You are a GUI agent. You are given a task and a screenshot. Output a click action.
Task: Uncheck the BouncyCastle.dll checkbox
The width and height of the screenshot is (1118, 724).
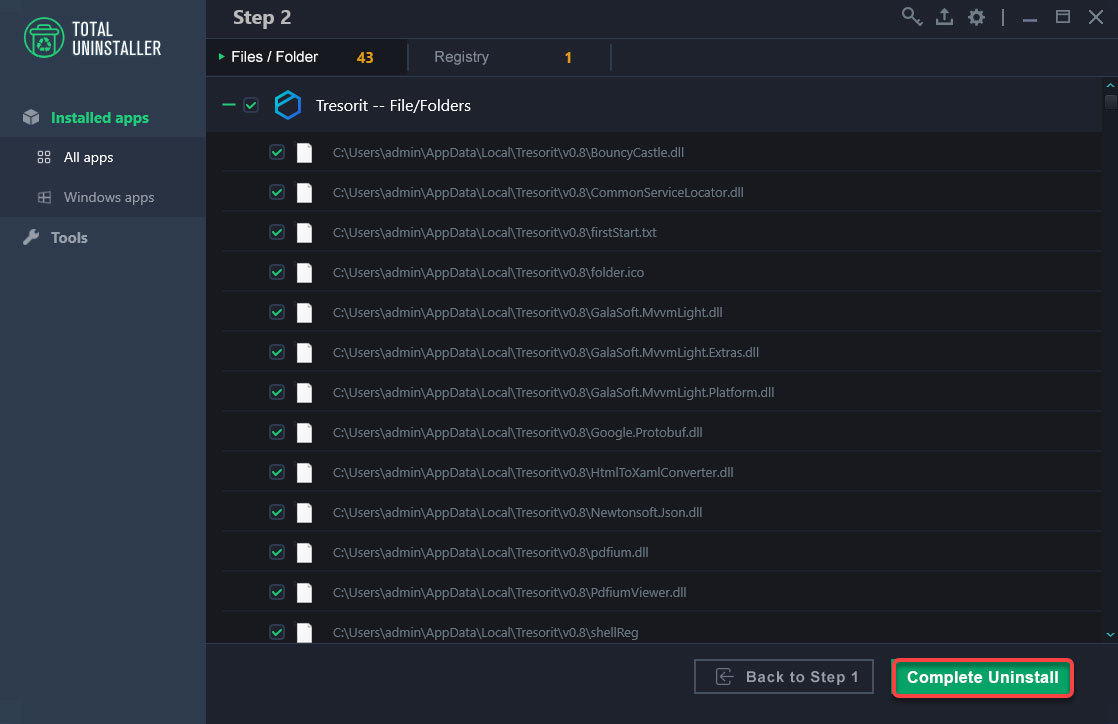277,152
